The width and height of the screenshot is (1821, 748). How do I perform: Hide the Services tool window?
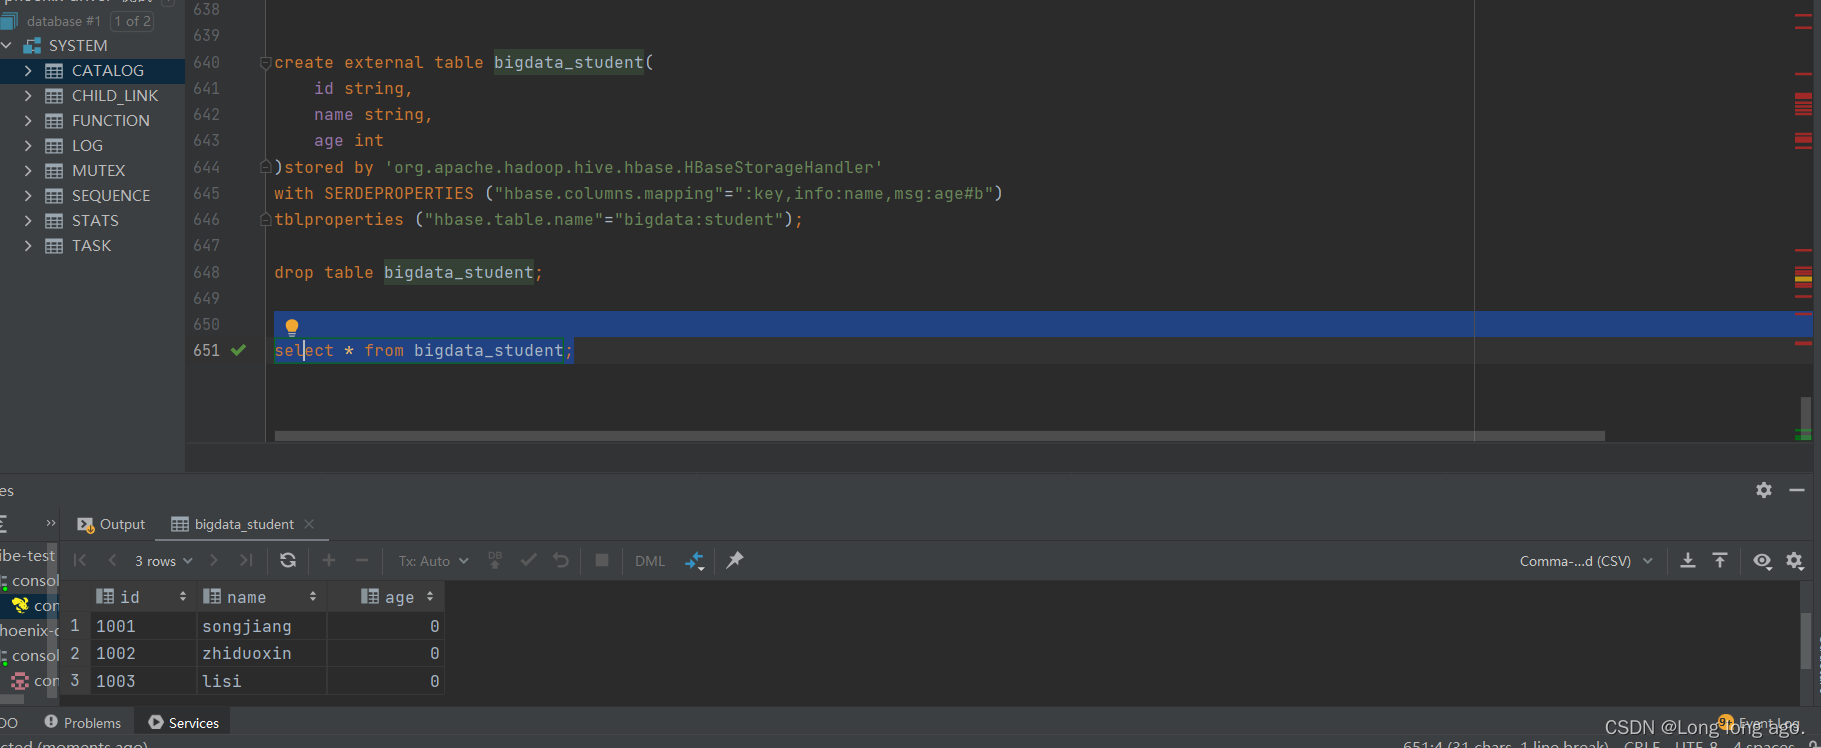1797,490
